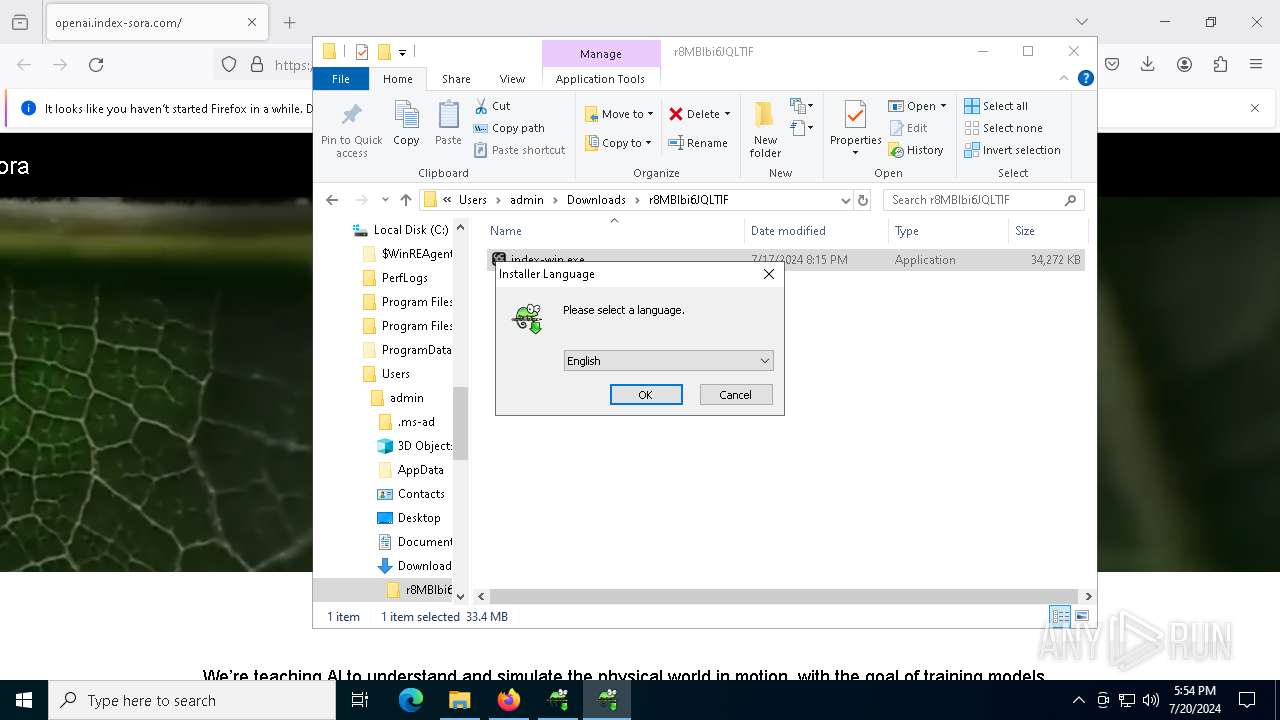Click the Edit ribbon command
This screenshot has width=1280, height=720.
(x=908, y=128)
